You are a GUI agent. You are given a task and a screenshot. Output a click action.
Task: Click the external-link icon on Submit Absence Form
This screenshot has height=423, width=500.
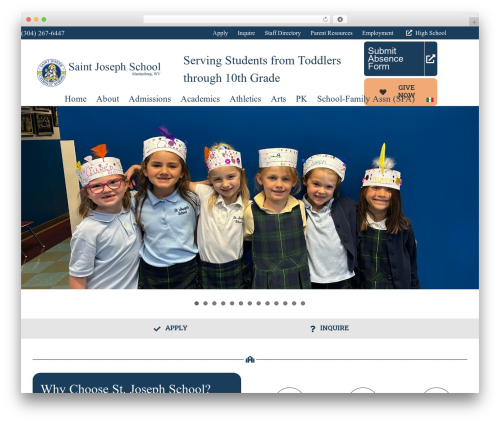[x=430, y=59]
